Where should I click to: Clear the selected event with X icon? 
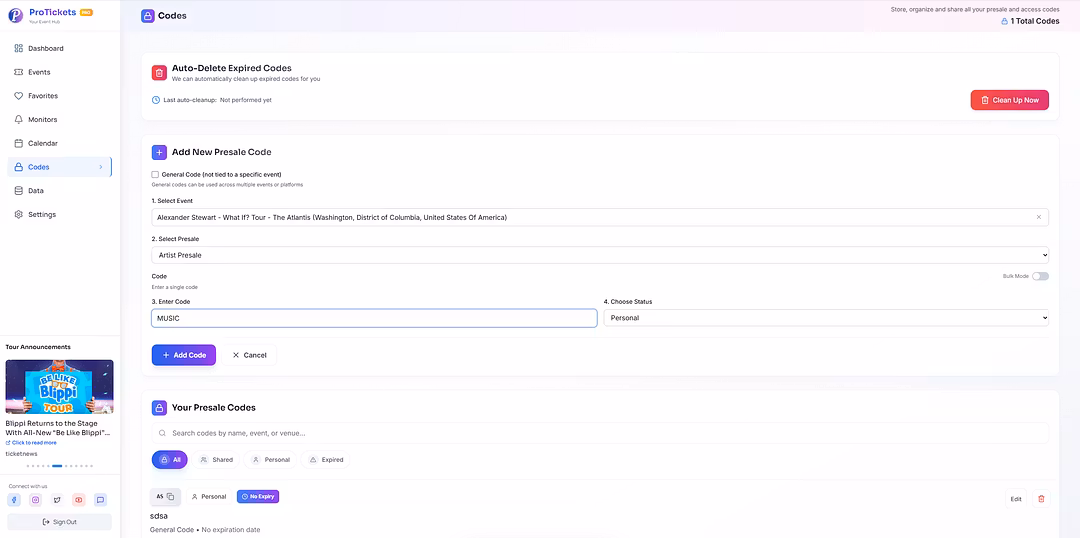pyautogui.click(x=1038, y=217)
